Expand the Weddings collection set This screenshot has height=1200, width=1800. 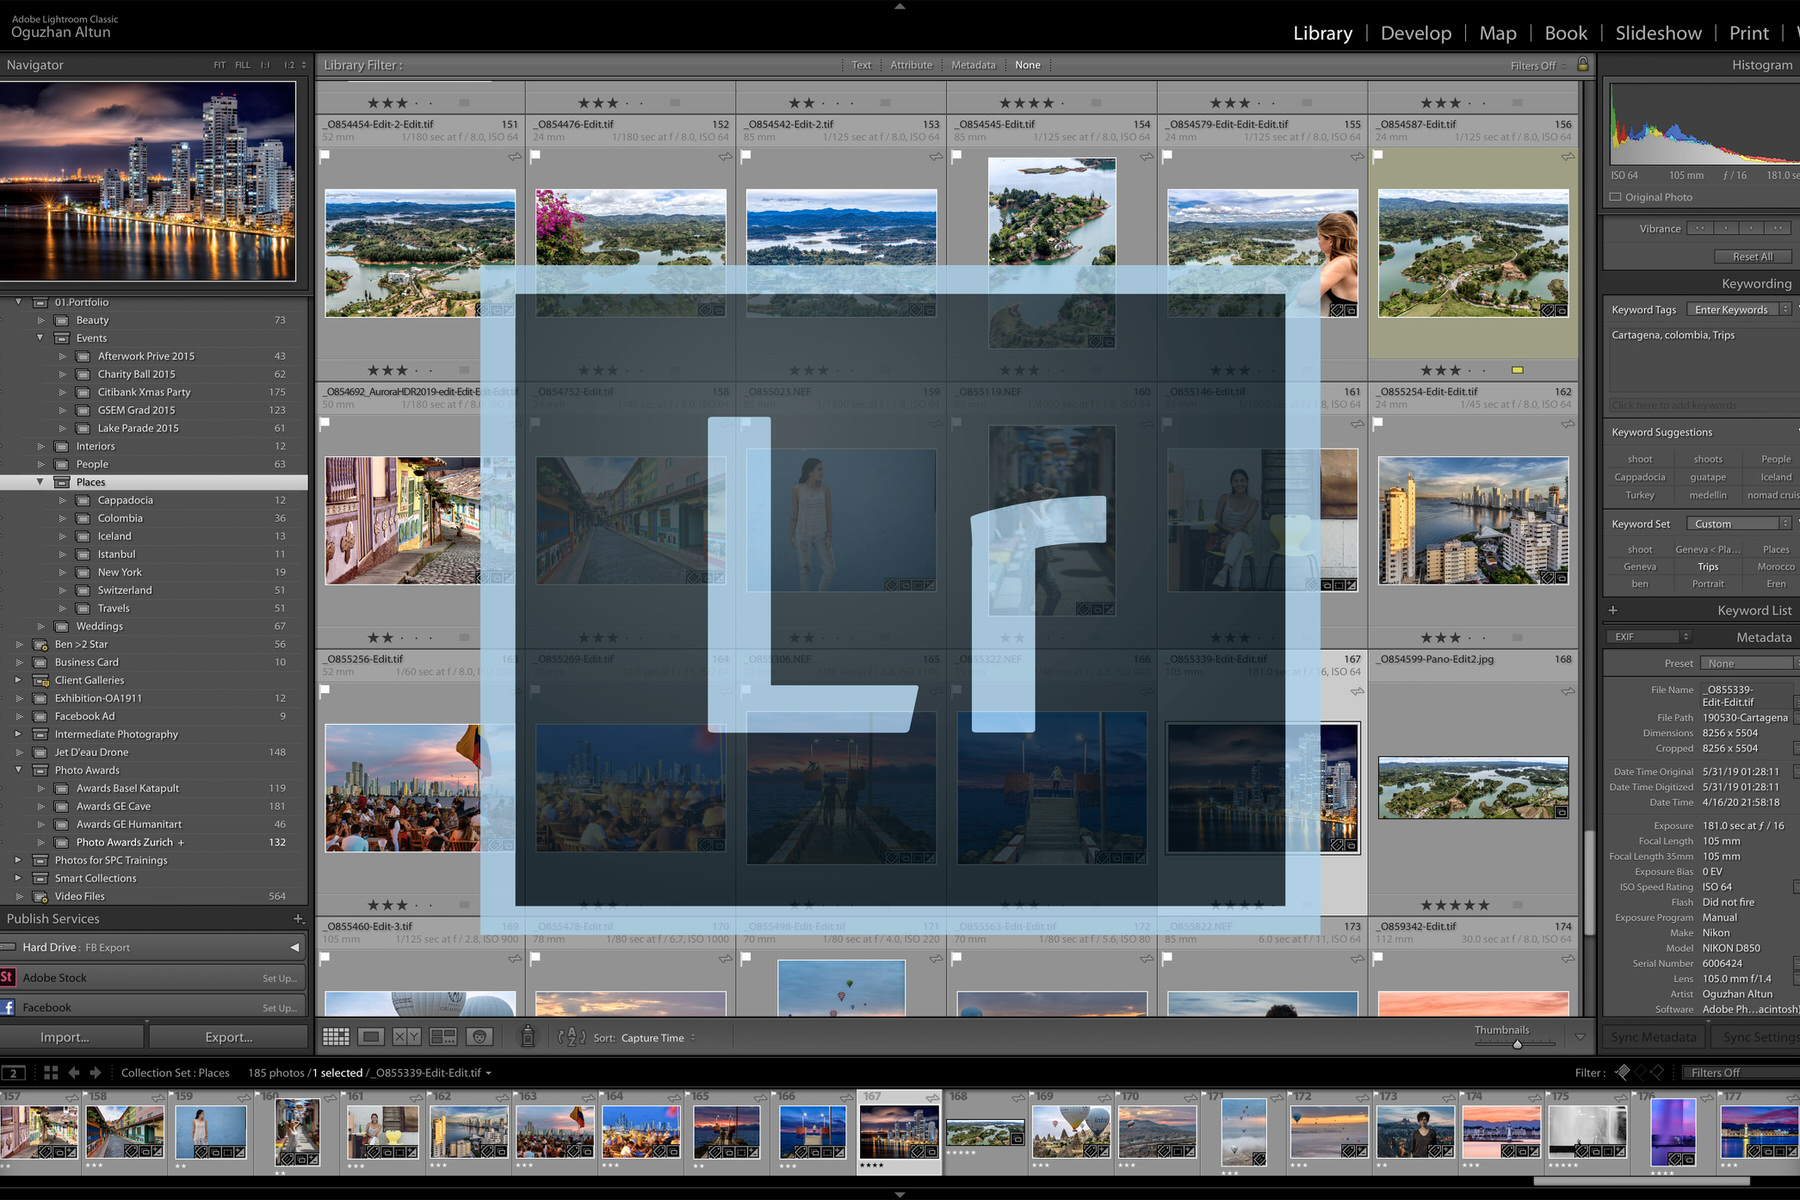pos(40,626)
